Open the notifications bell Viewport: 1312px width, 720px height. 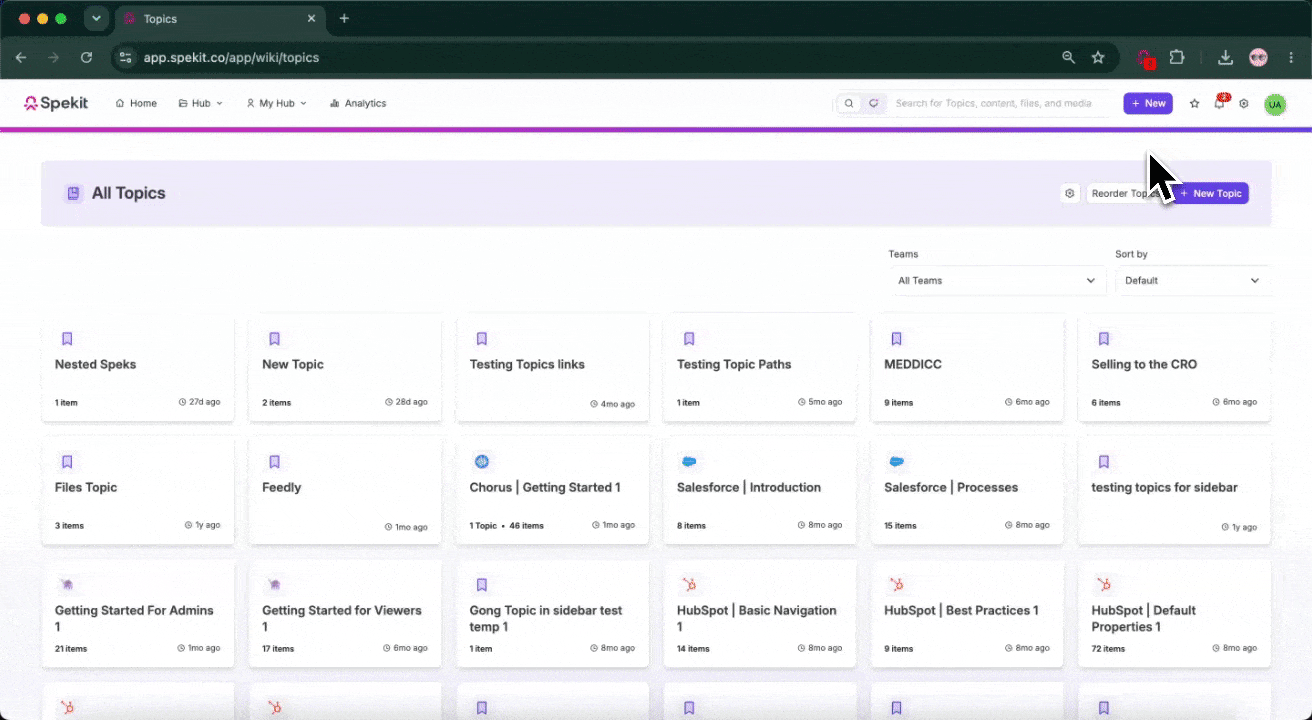[x=1219, y=103]
